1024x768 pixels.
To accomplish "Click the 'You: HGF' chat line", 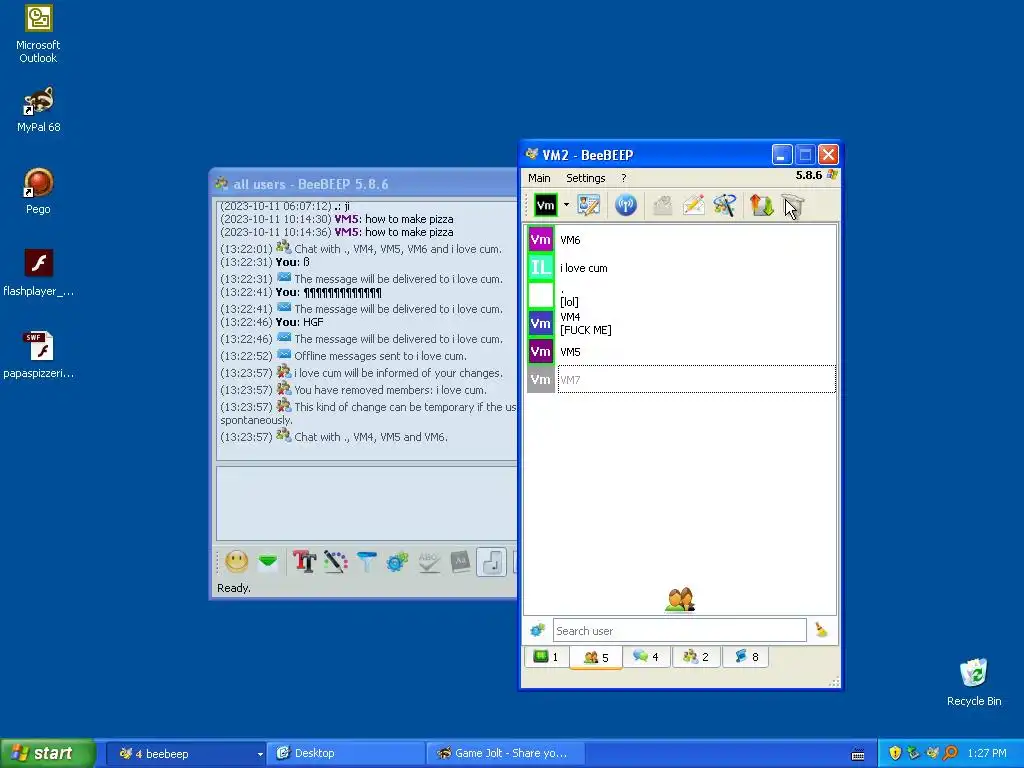I will point(272,322).
